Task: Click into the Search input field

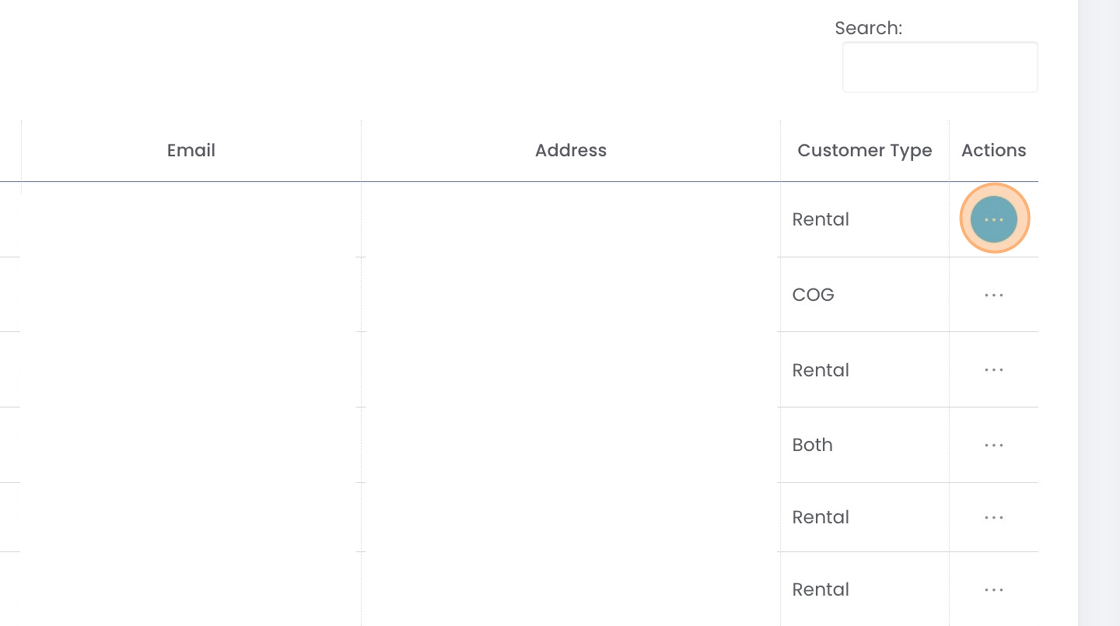Action: 939,68
